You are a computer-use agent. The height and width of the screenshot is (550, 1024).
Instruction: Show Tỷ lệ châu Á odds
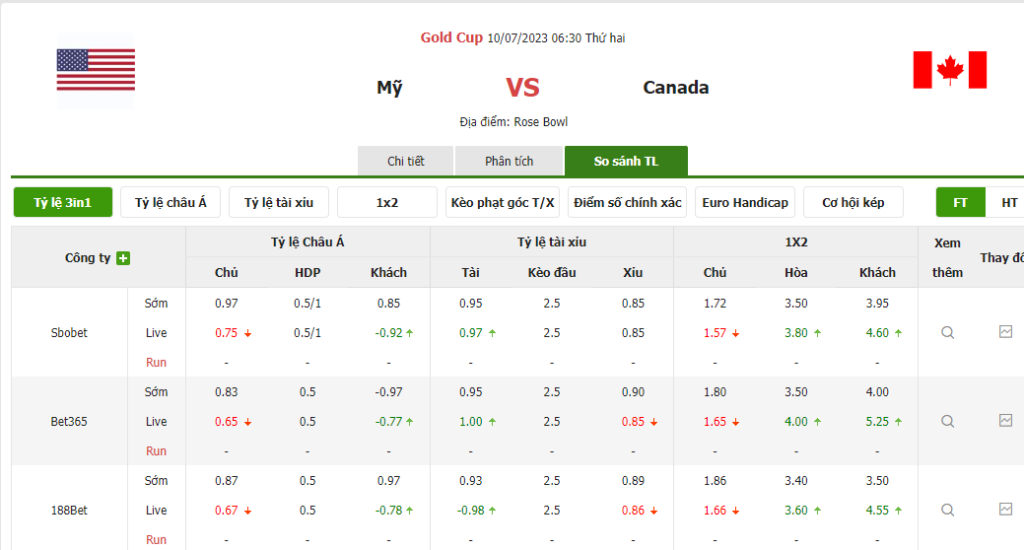tap(170, 202)
